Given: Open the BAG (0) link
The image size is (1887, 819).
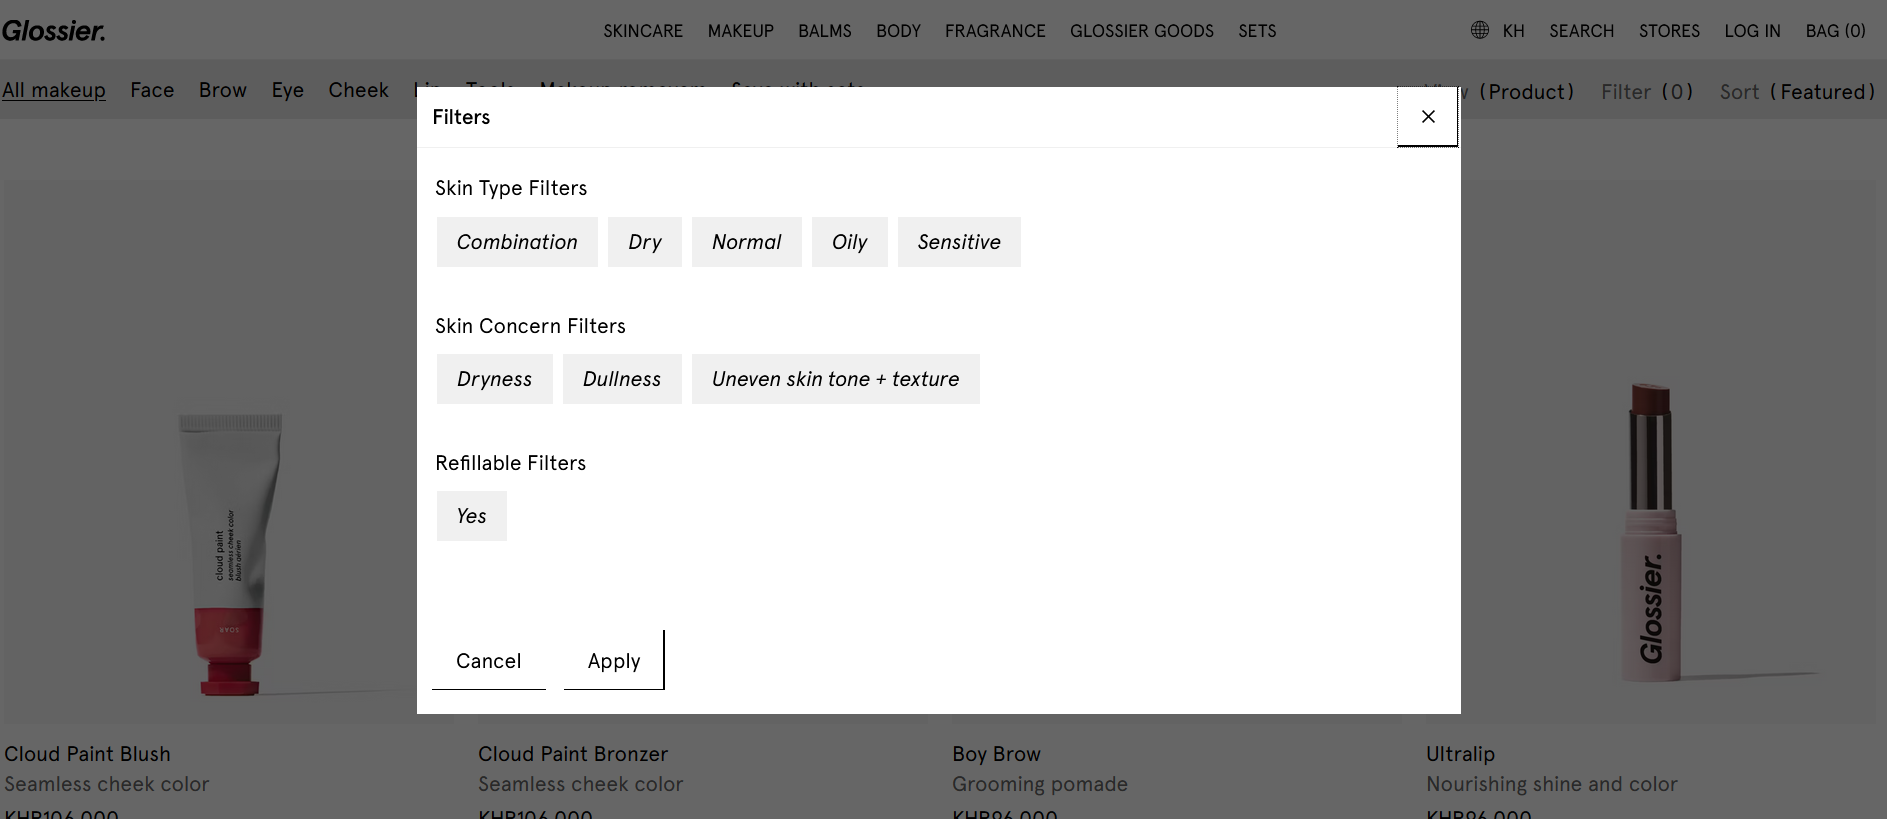Looking at the screenshot, I should tap(1836, 31).
